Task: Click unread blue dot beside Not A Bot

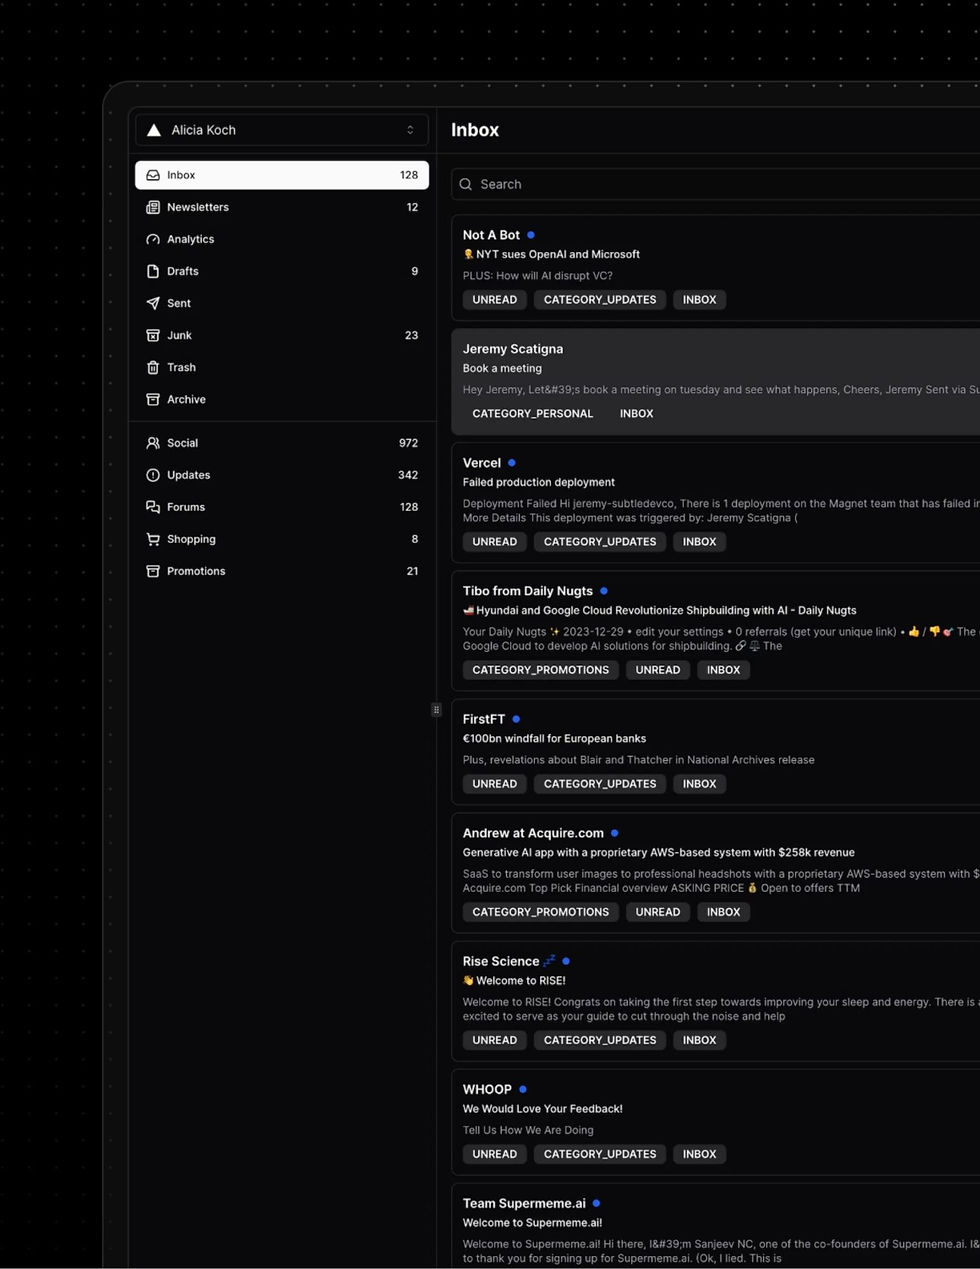Action: coord(531,235)
